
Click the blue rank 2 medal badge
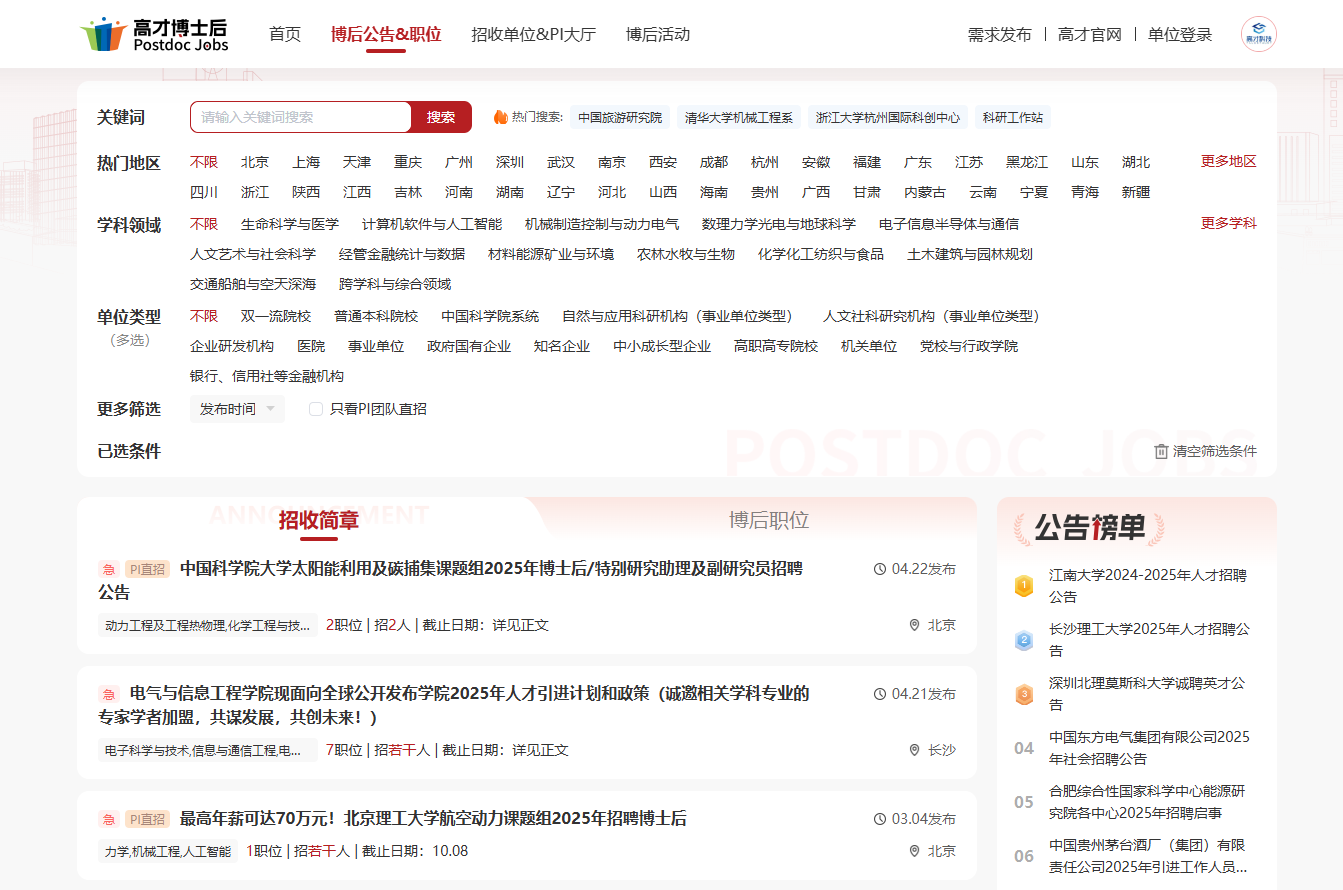pos(1024,640)
